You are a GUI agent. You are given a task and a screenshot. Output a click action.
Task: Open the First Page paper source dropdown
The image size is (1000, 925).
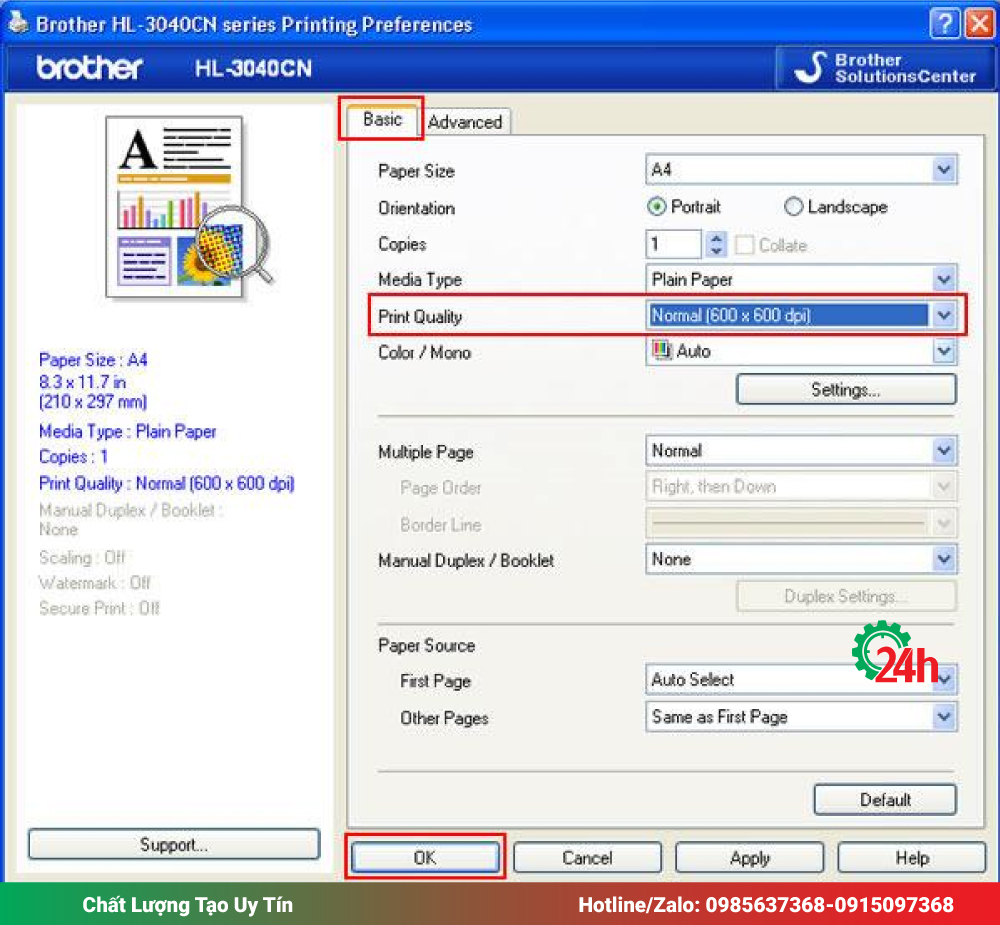coord(801,679)
